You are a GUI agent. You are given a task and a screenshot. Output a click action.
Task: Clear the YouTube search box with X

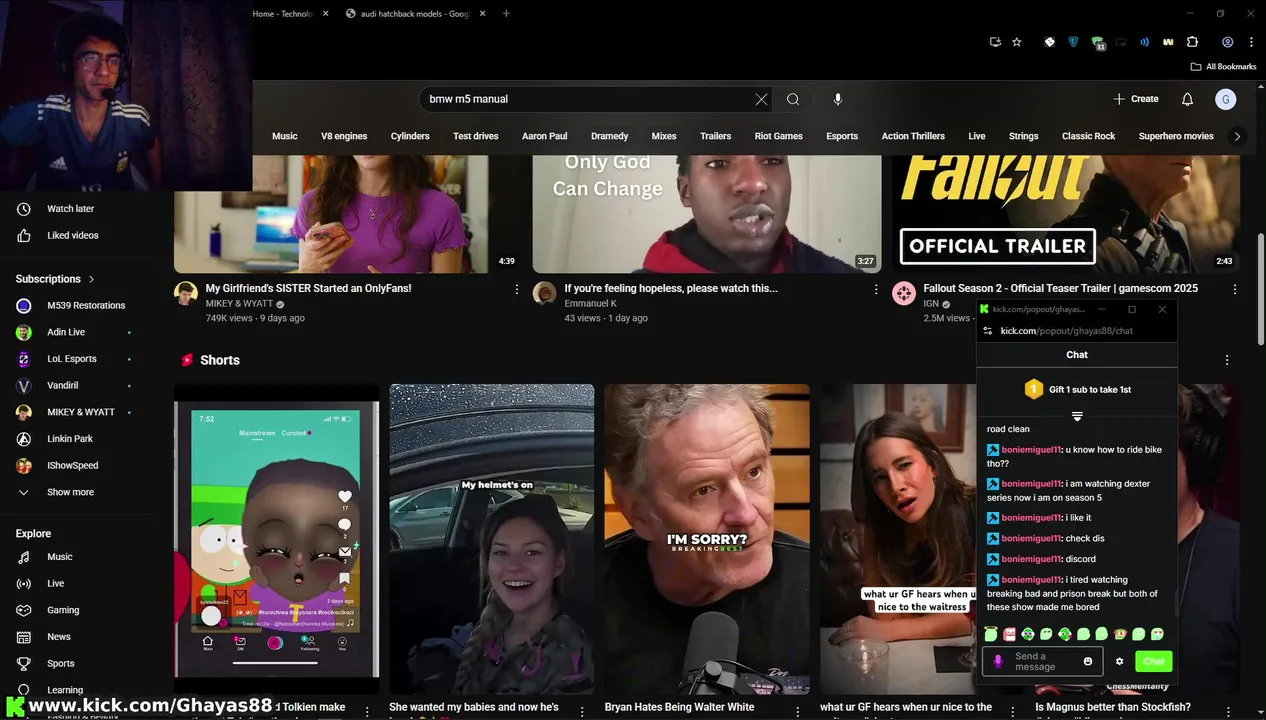[761, 99]
